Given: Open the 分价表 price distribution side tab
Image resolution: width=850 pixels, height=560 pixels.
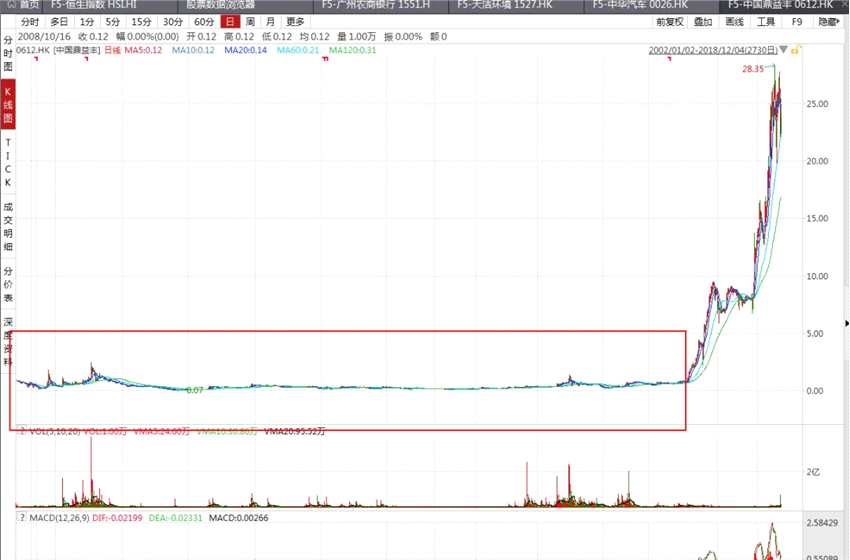Looking at the screenshot, I should (8, 284).
